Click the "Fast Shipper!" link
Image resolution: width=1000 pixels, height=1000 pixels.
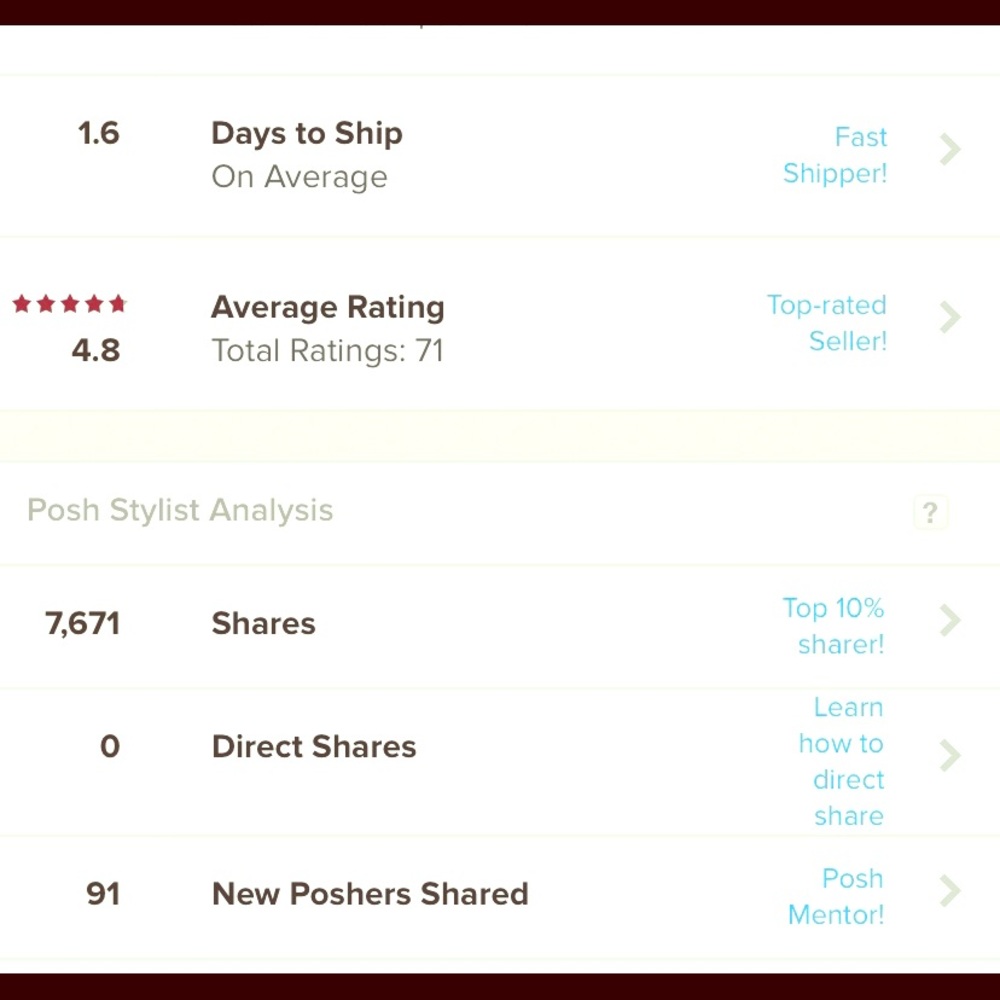click(x=835, y=155)
